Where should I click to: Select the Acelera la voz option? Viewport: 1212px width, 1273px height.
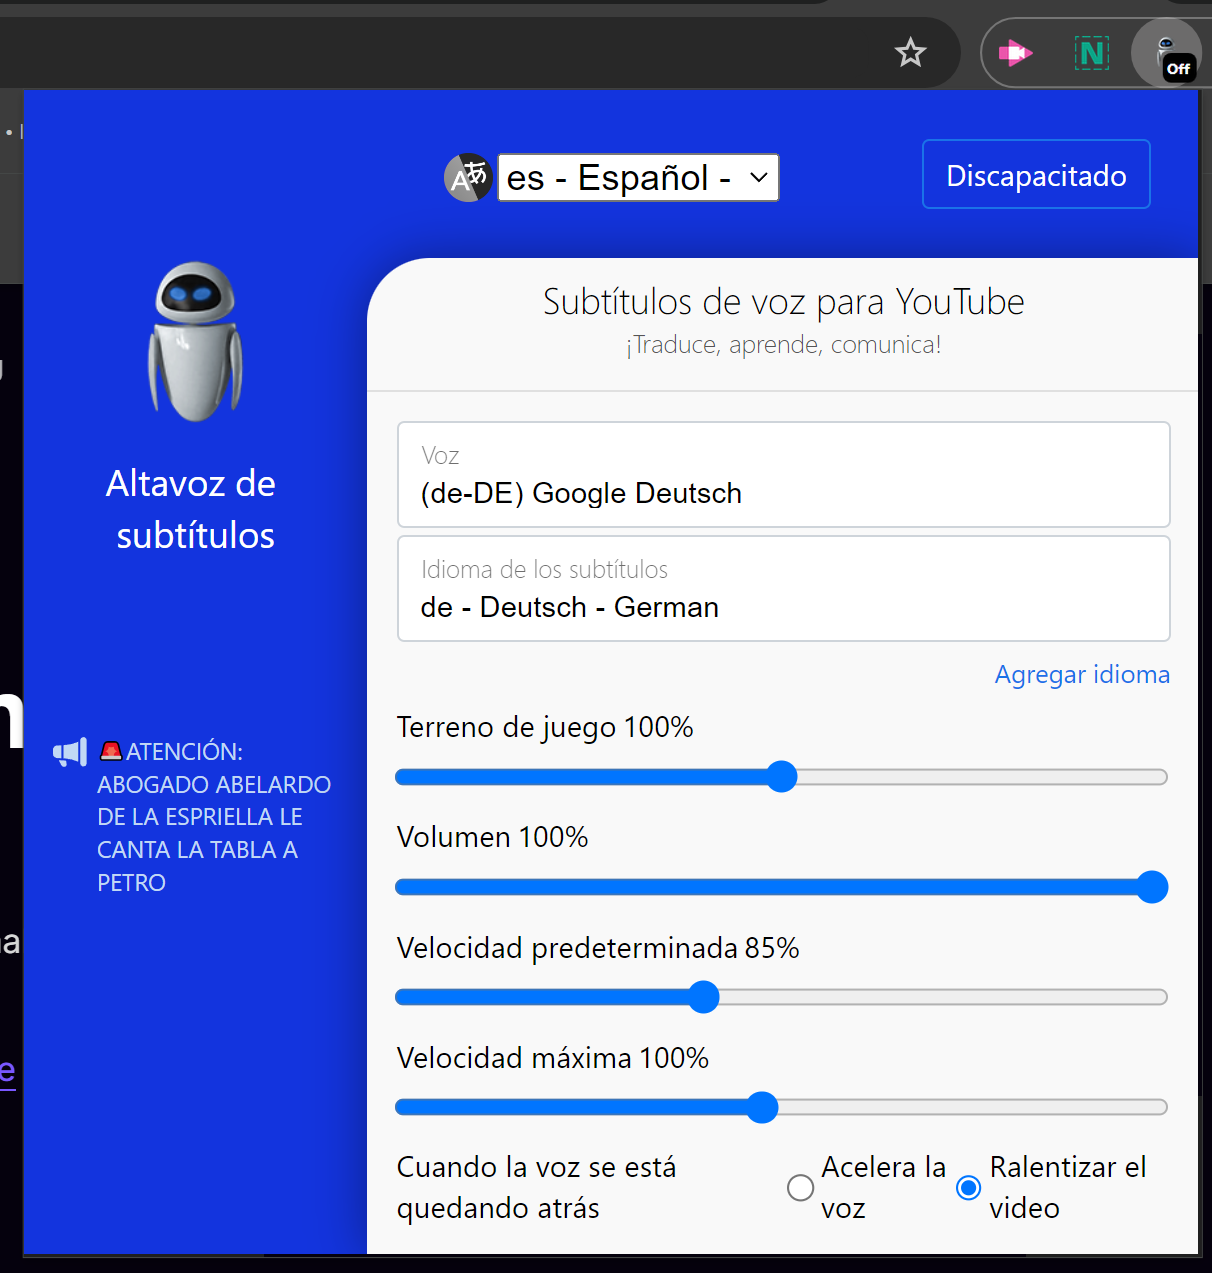click(800, 1188)
